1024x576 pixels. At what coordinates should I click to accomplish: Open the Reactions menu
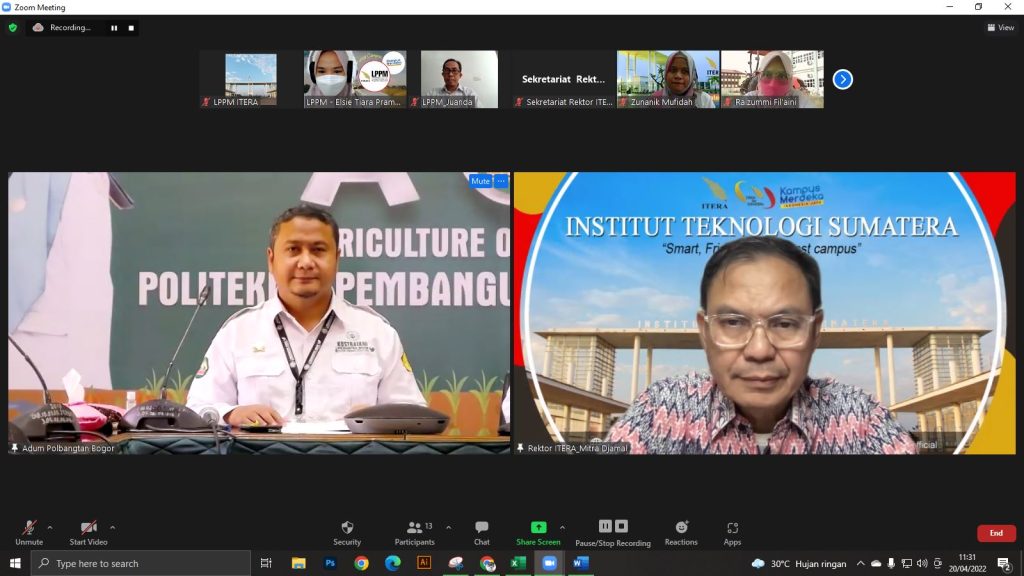tap(681, 533)
